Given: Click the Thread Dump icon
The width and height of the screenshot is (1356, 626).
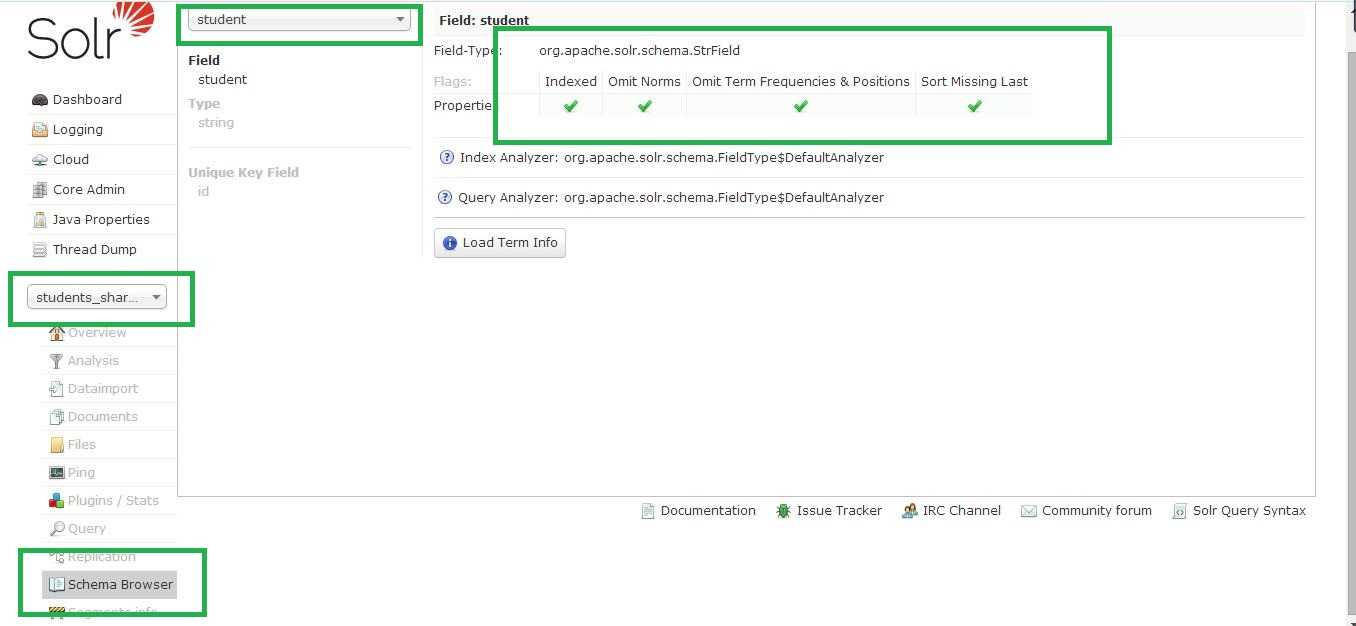Looking at the screenshot, I should pyautogui.click(x=40, y=250).
